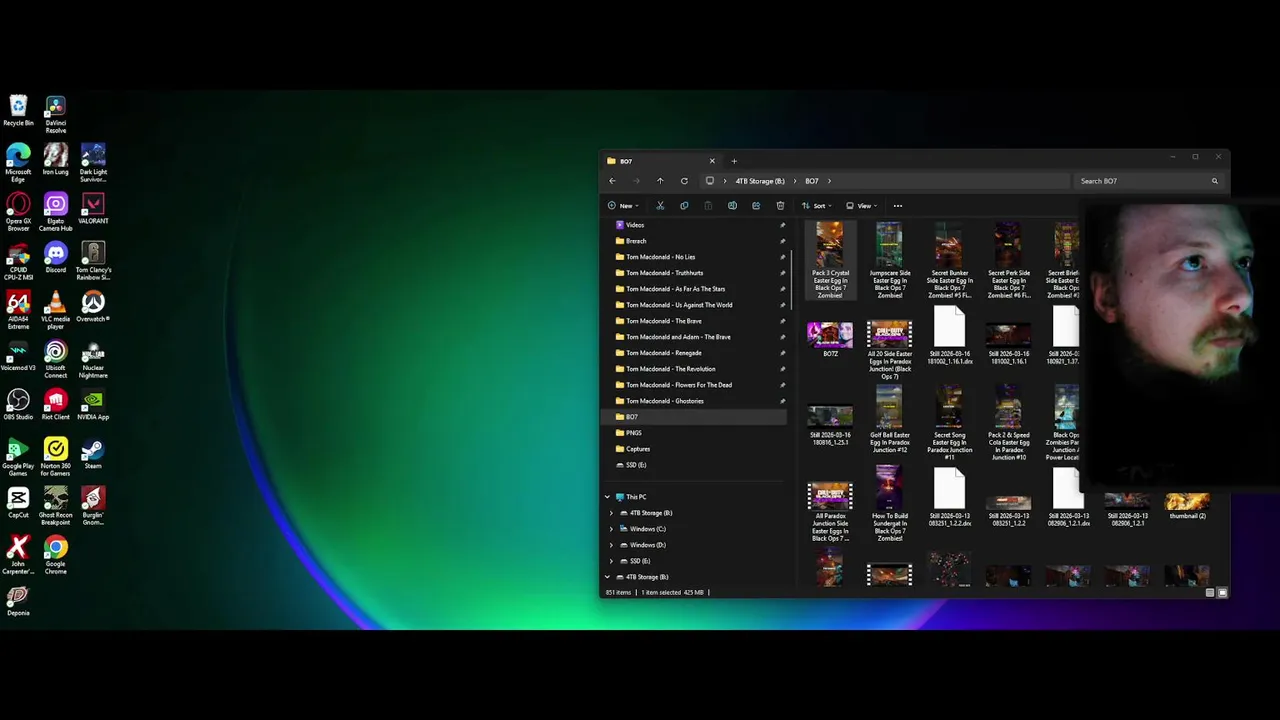The height and width of the screenshot is (720, 1280).
Task: Expand the Windows (C:) drive node
Action: coord(611,529)
